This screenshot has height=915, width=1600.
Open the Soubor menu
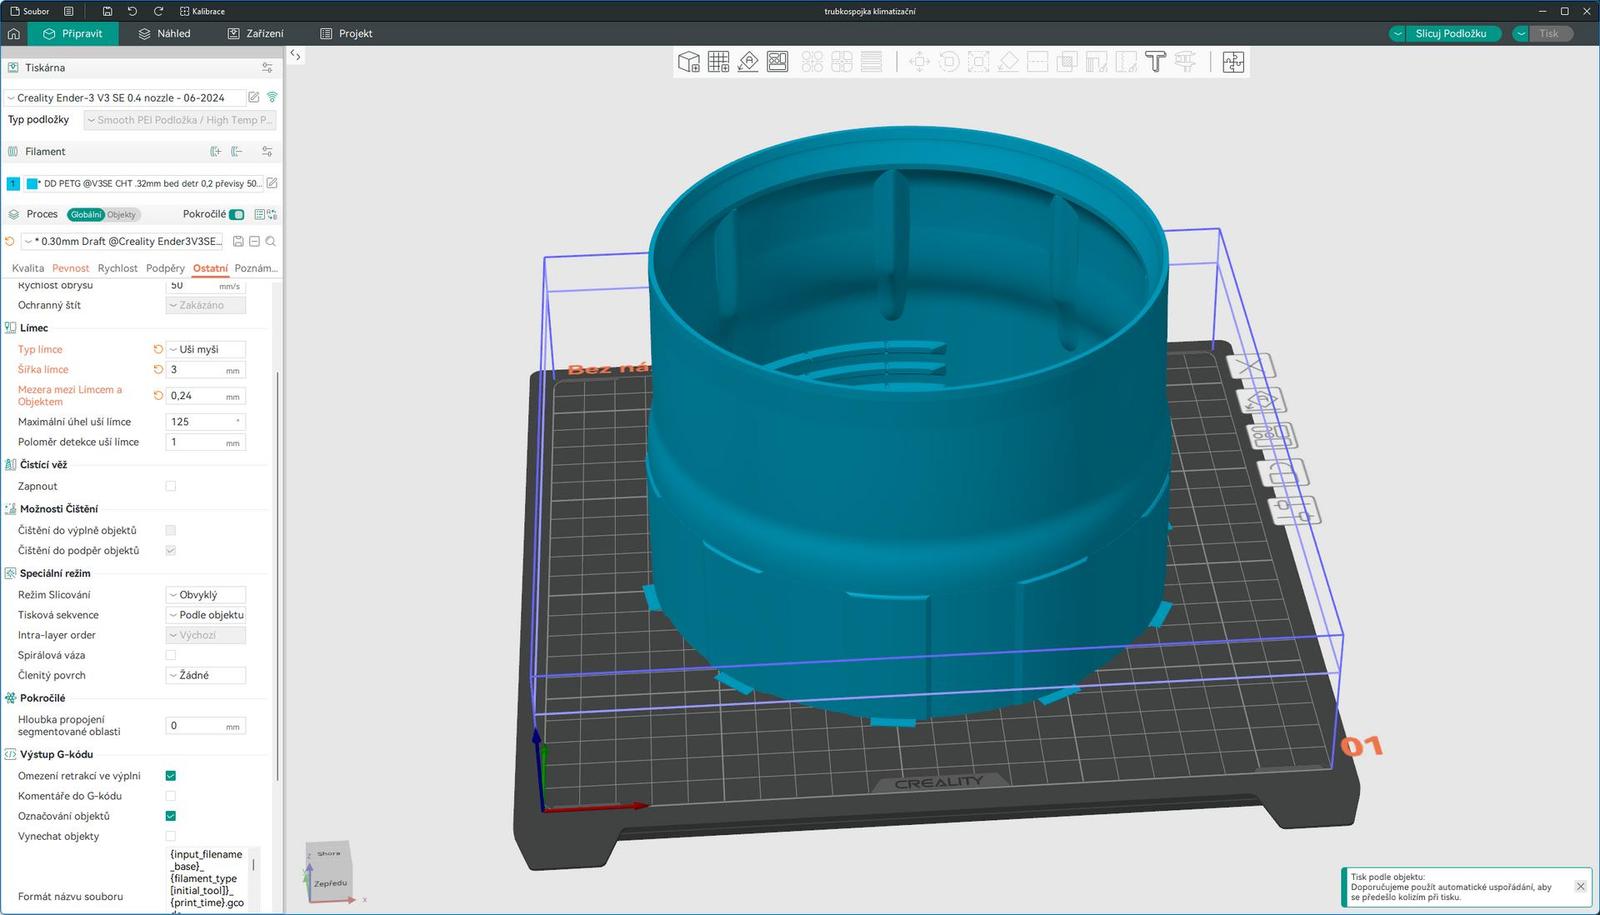(x=30, y=11)
